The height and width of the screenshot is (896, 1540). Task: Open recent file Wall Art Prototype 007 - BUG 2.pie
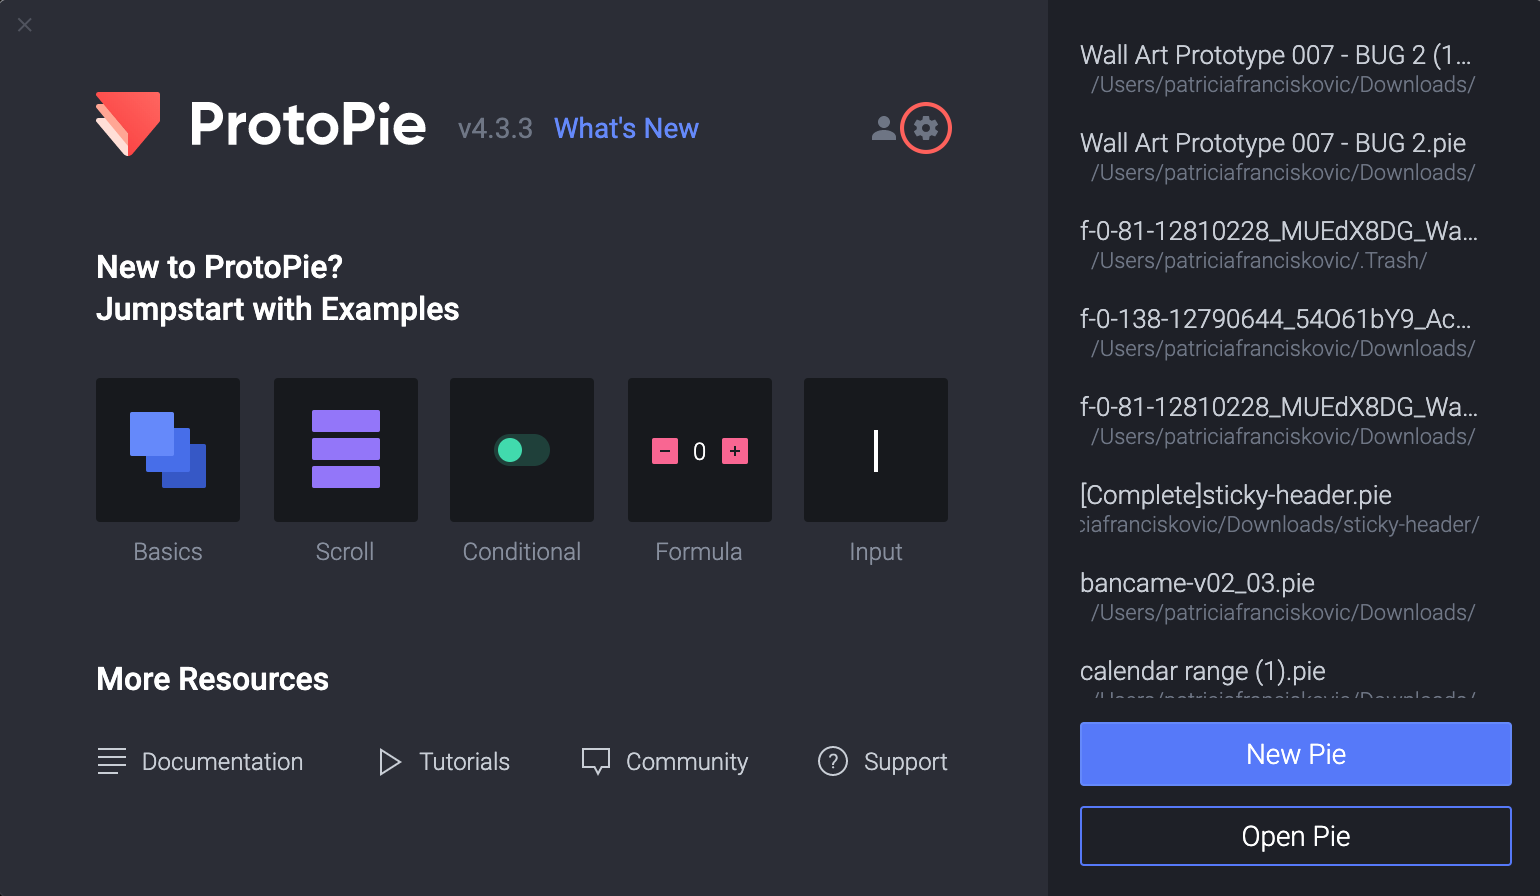pos(1272,143)
